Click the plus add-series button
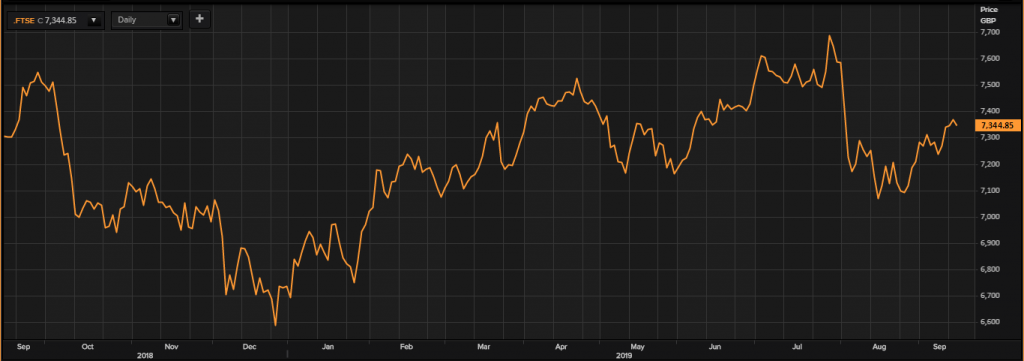The width and height of the screenshot is (1024, 361). click(x=200, y=20)
